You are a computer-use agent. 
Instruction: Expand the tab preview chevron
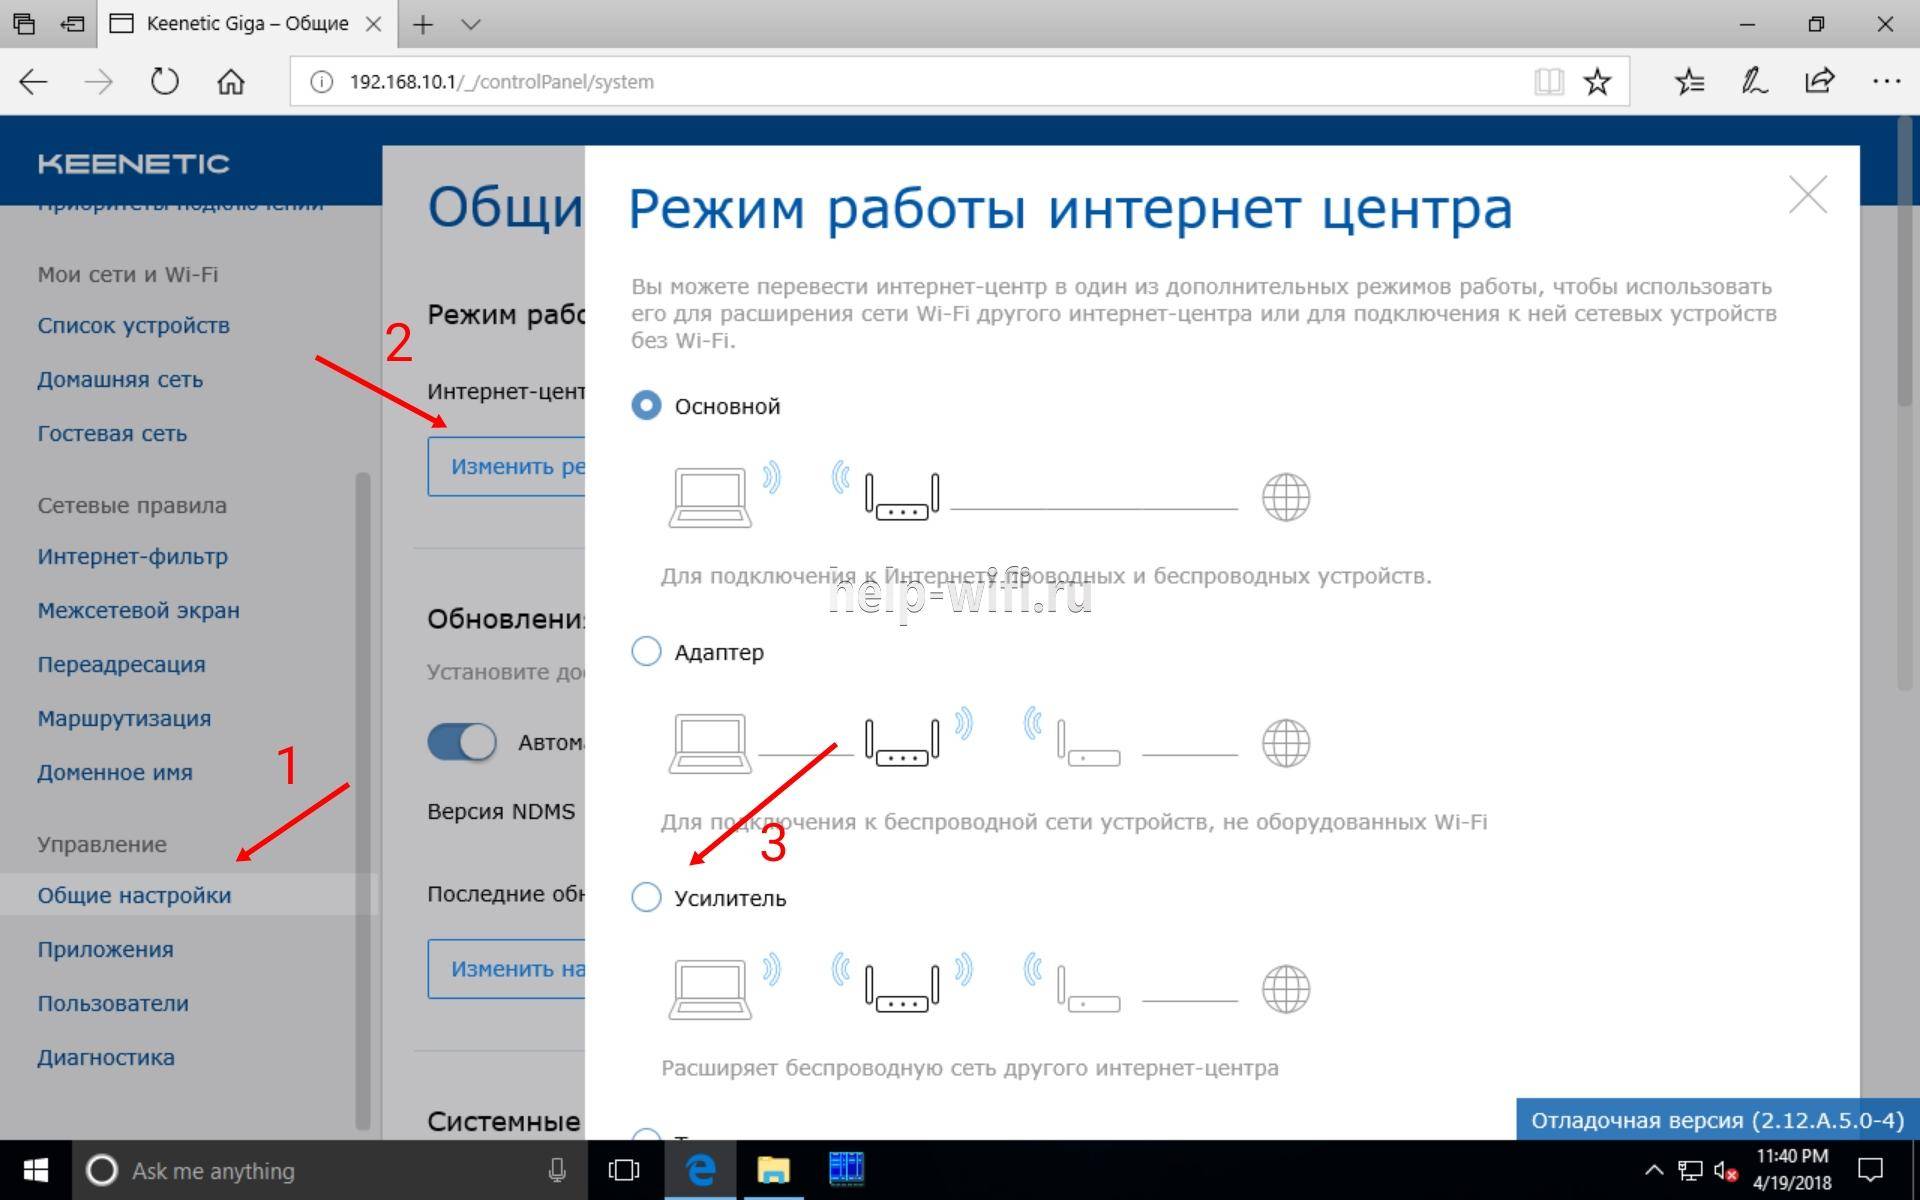tap(471, 24)
